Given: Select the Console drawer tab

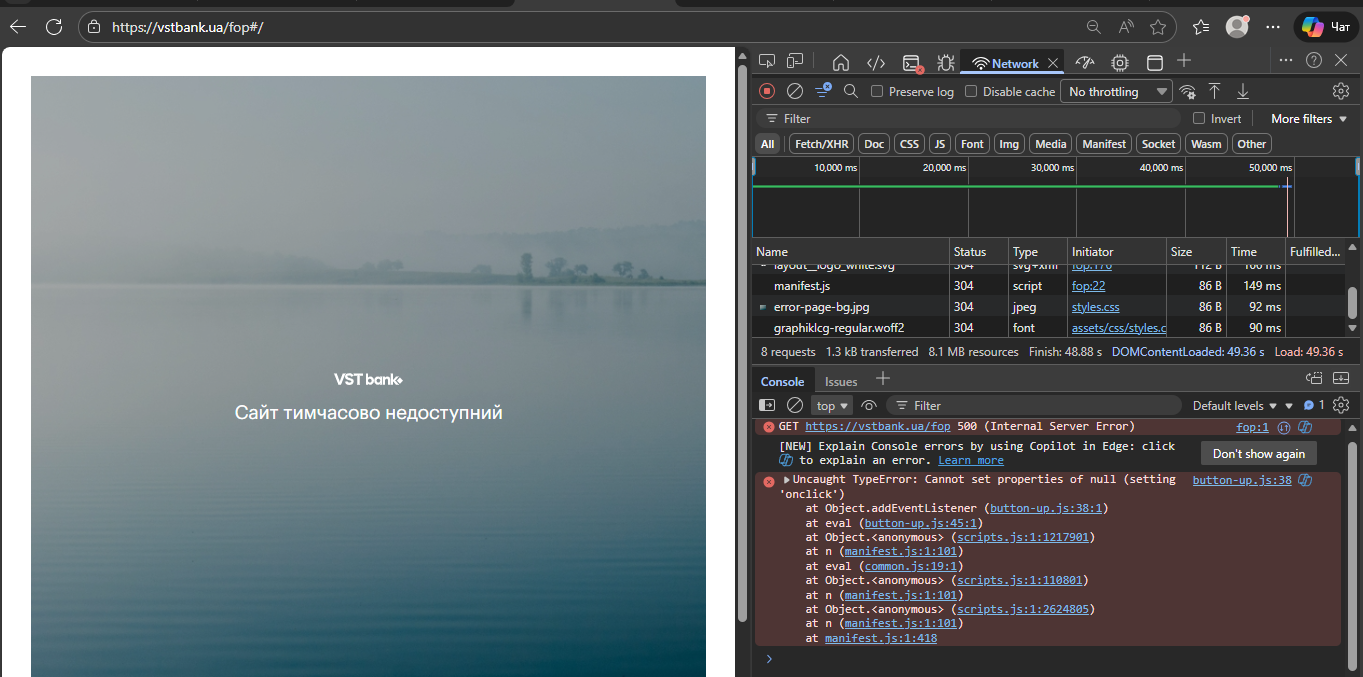Looking at the screenshot, I should coord(782,381).
